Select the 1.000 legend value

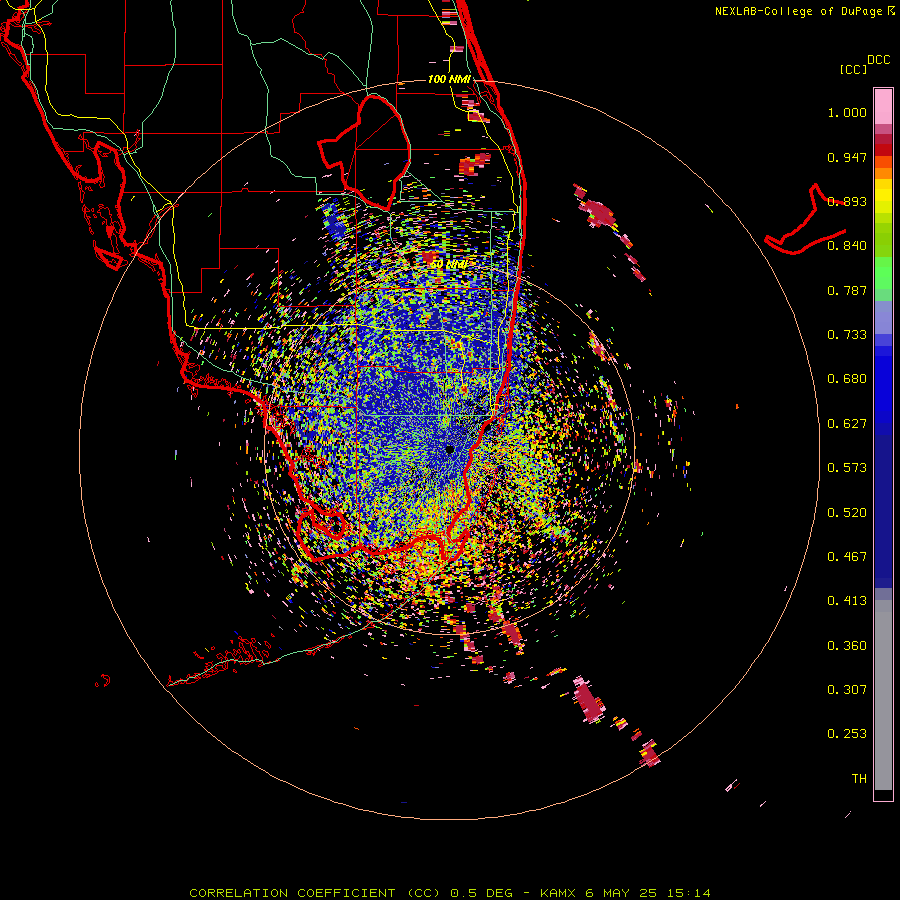point(847,112)
